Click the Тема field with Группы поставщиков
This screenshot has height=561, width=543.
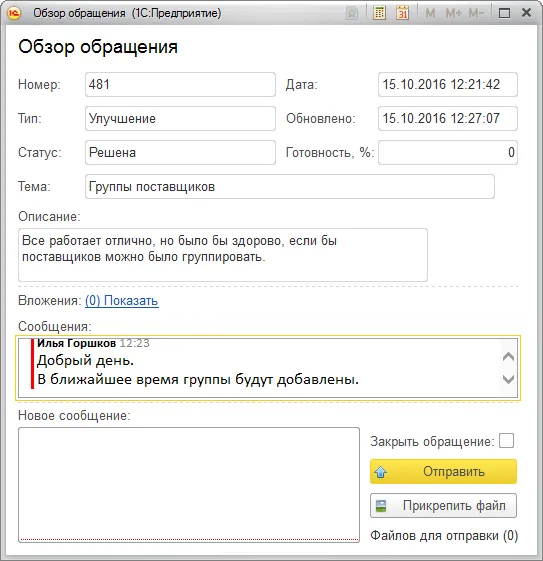[290, 186]
